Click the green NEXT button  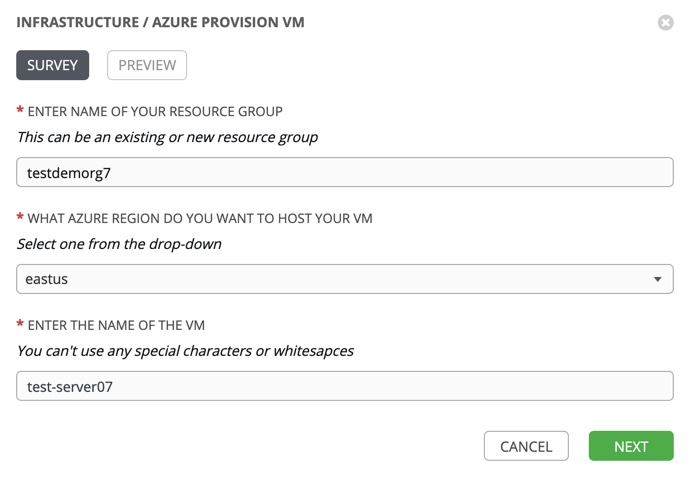point(631,446)
